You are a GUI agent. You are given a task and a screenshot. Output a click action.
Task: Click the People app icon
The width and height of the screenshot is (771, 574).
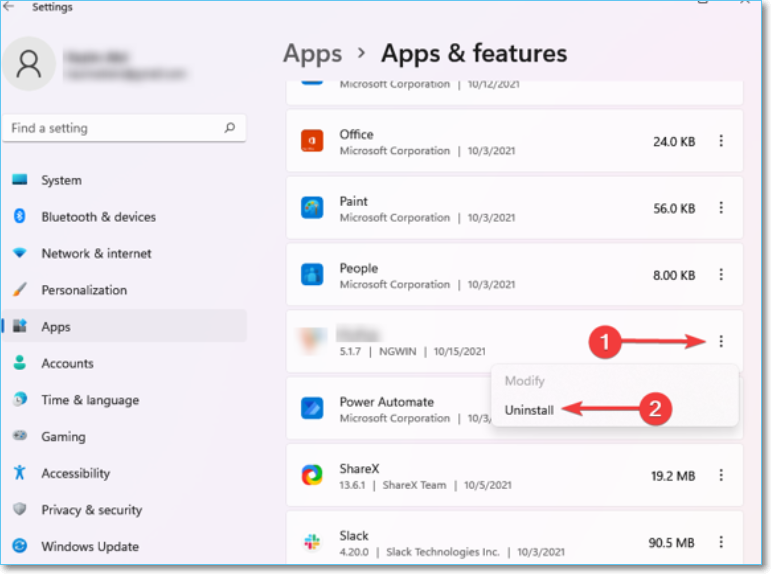coord(312,275)
